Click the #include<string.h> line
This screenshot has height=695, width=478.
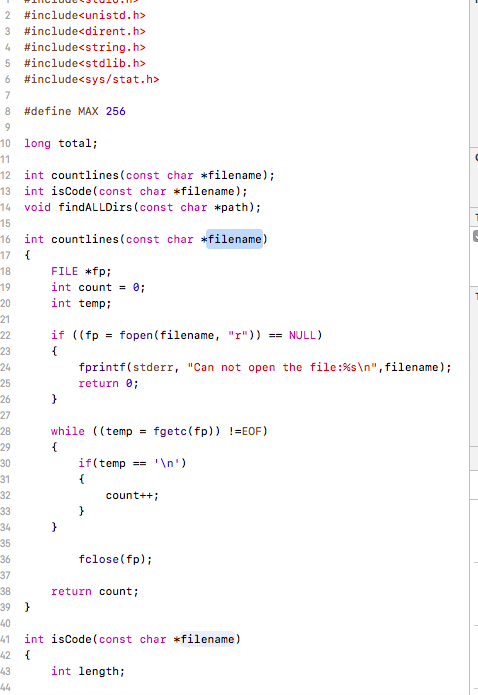(85, 47)
